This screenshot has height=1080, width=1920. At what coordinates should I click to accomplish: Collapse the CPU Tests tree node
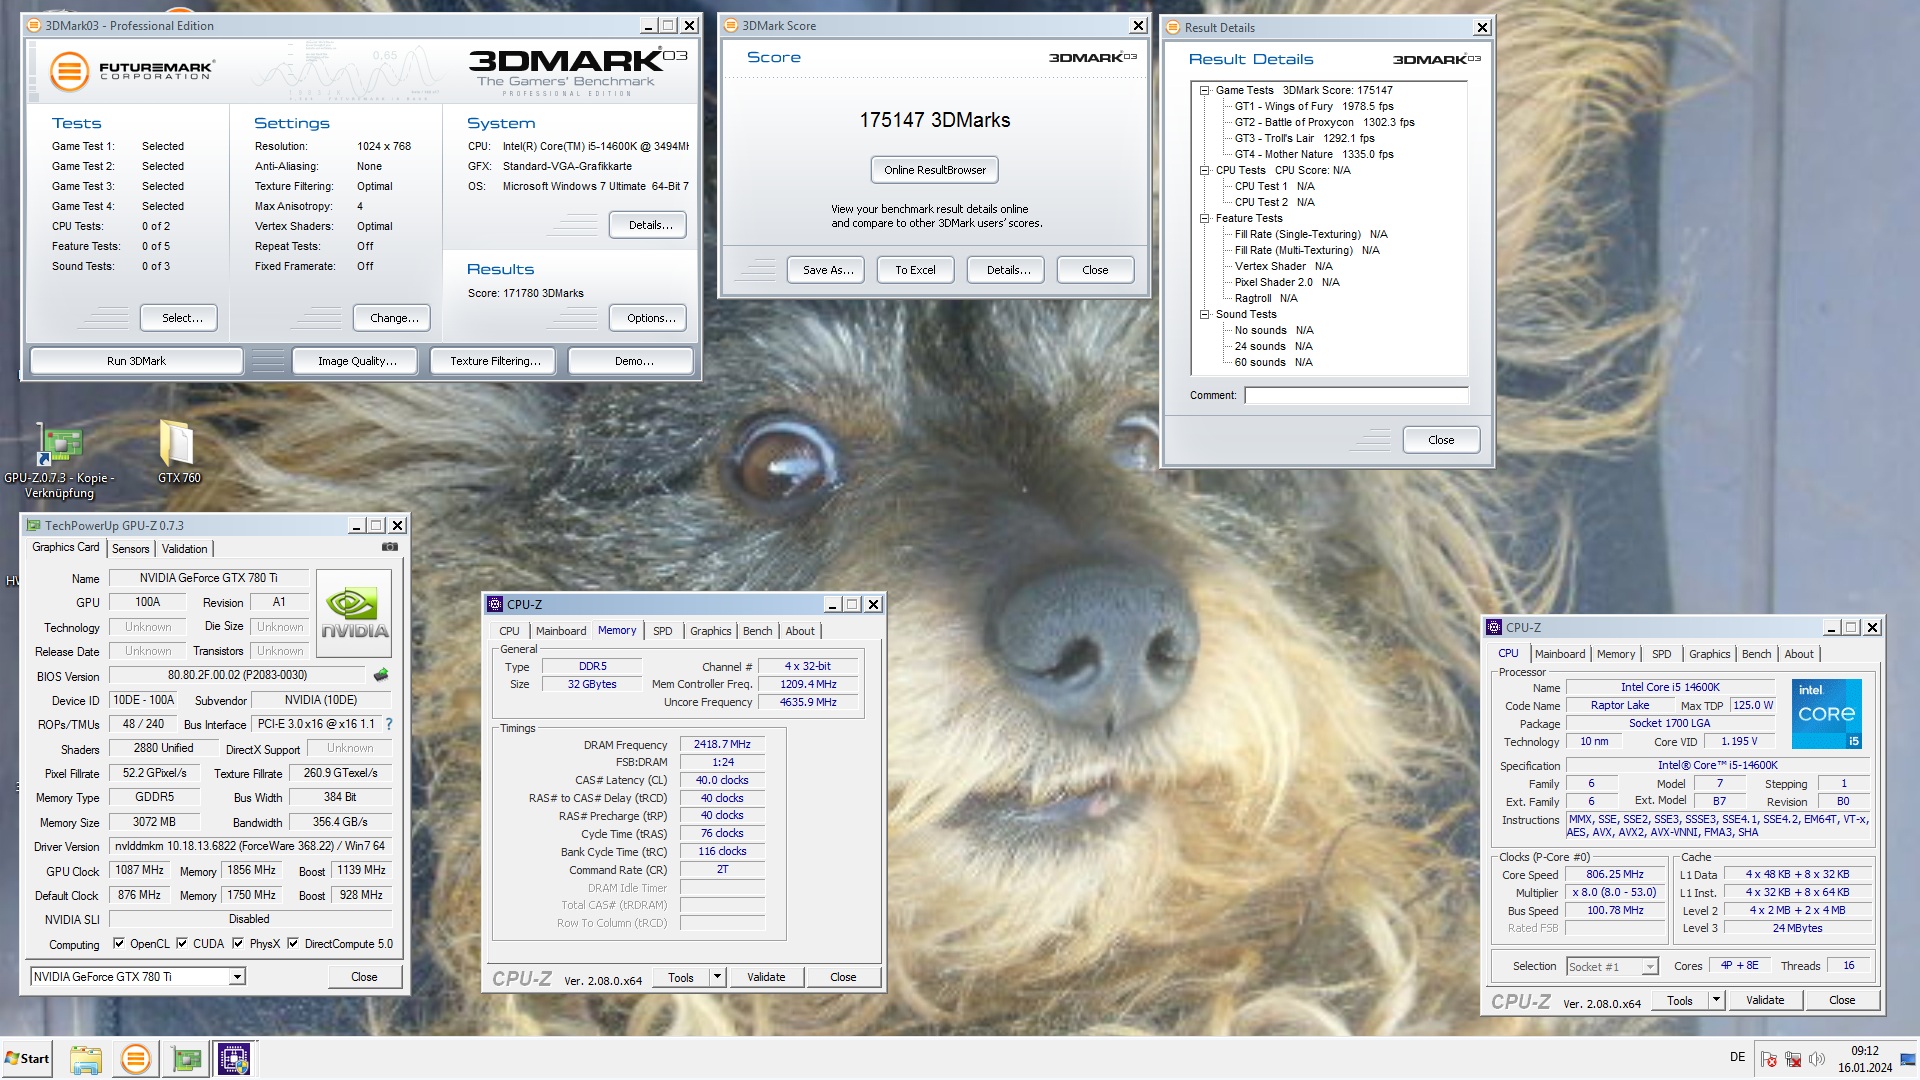click(x=1205, y=170)
